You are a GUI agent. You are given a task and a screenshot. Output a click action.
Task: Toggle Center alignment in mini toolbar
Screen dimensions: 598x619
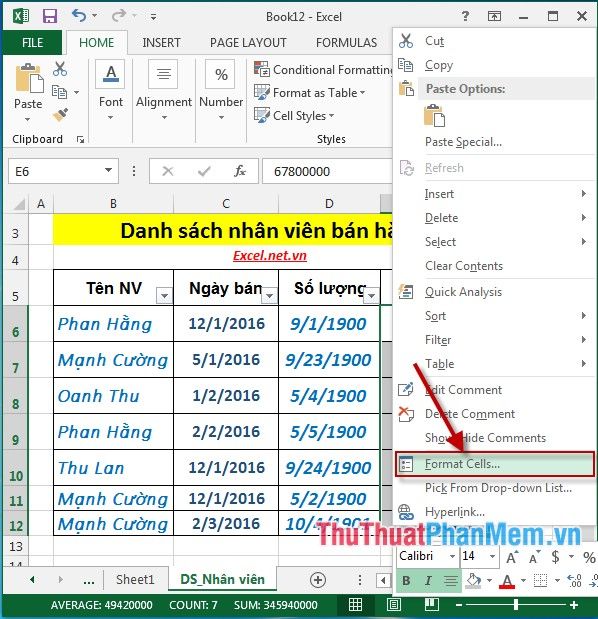[451, 580]
